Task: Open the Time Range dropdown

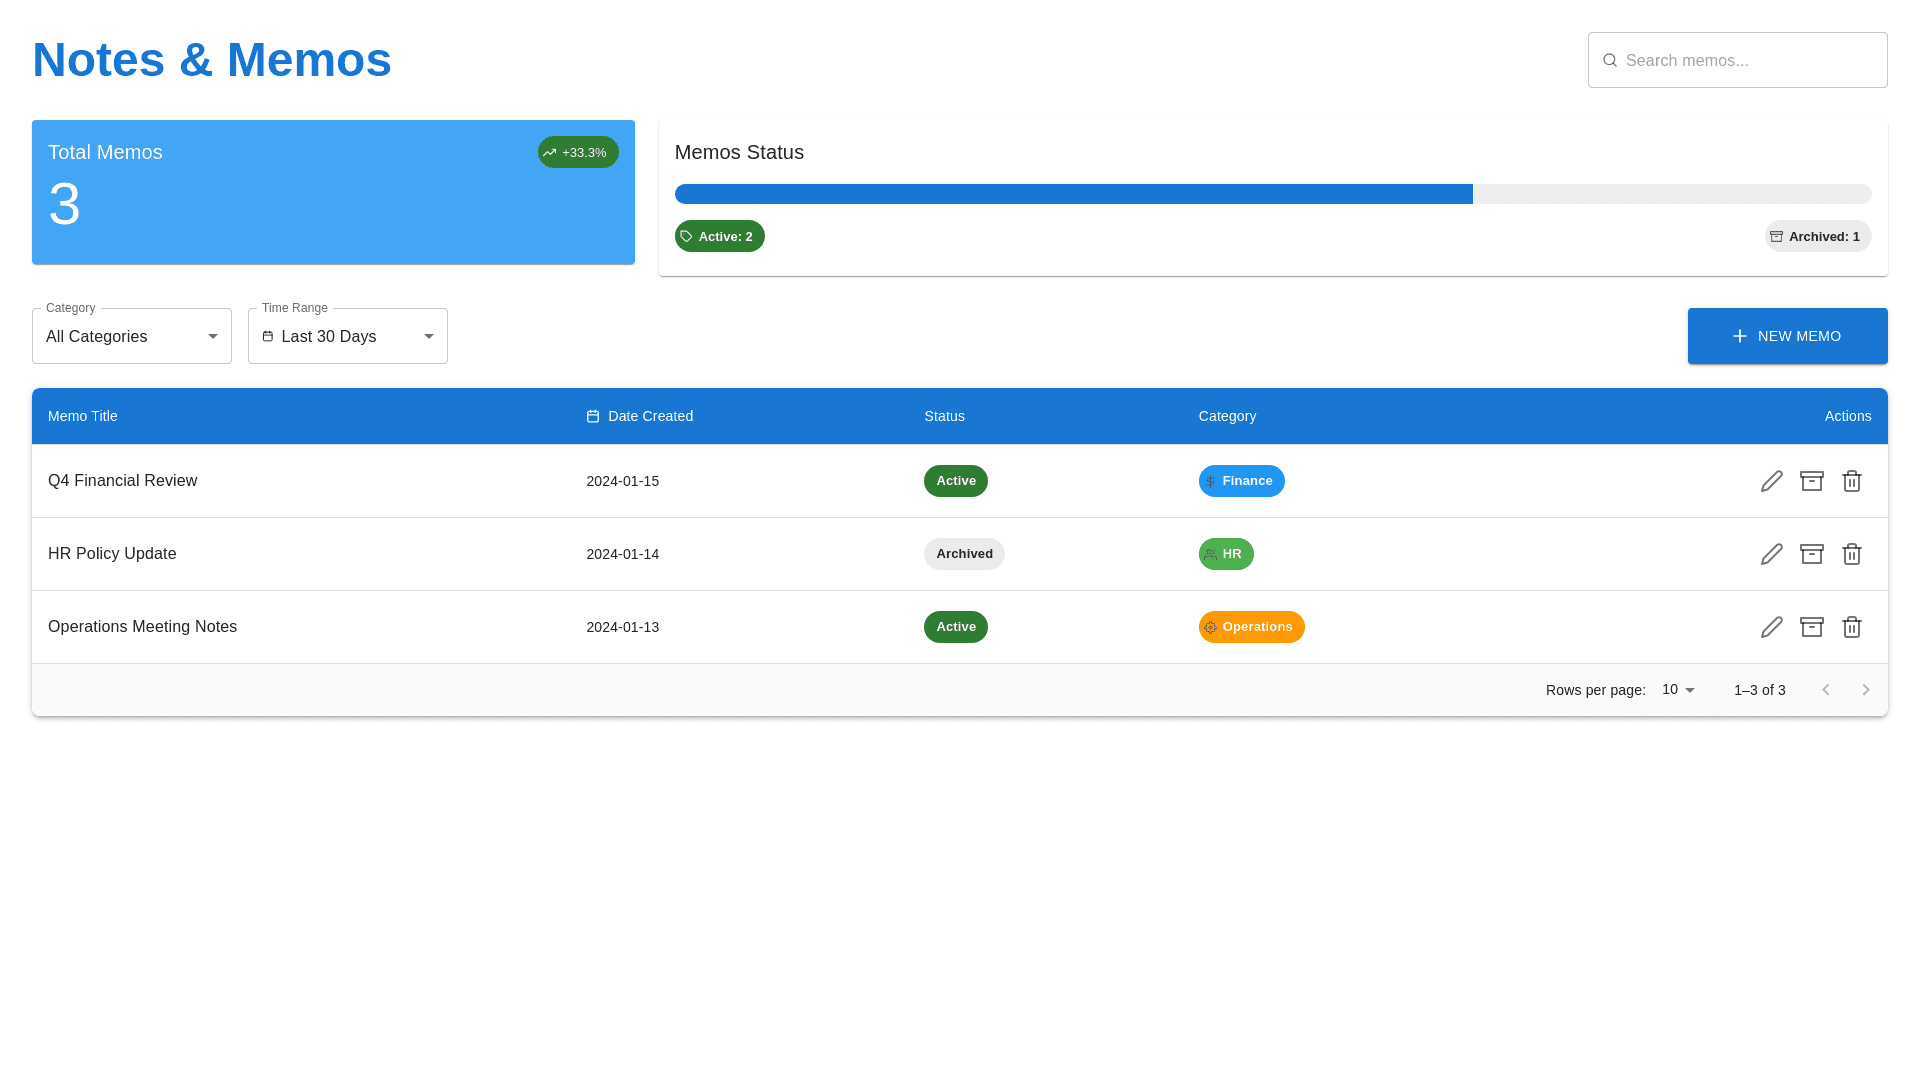Action: pyautogui.click(x=347, y=336)
